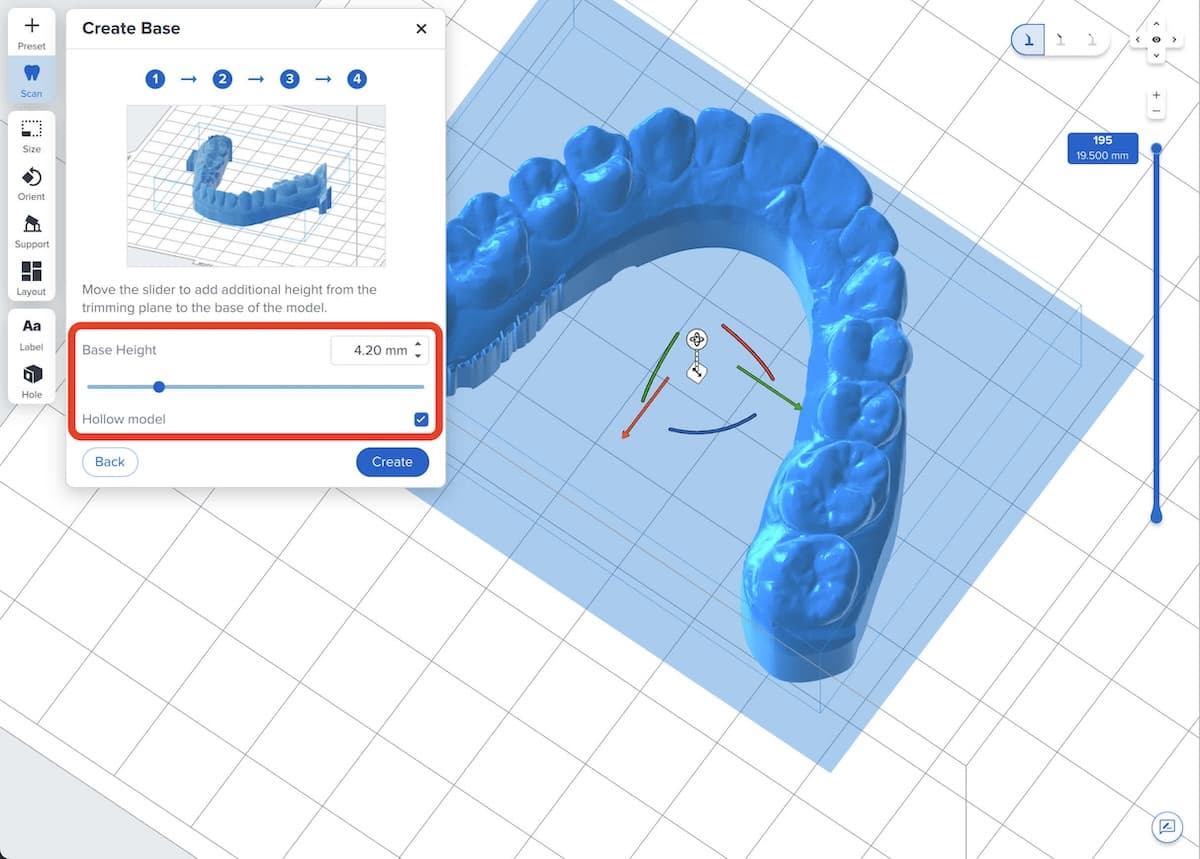The height and width of the screenshot is (859, 1200).
Task: Click the eye view reset icon
Action: (1156, 40)
